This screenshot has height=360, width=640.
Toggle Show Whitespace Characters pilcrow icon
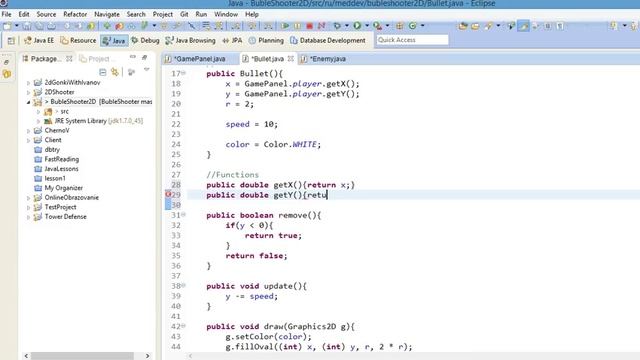[x=560, y=26]
